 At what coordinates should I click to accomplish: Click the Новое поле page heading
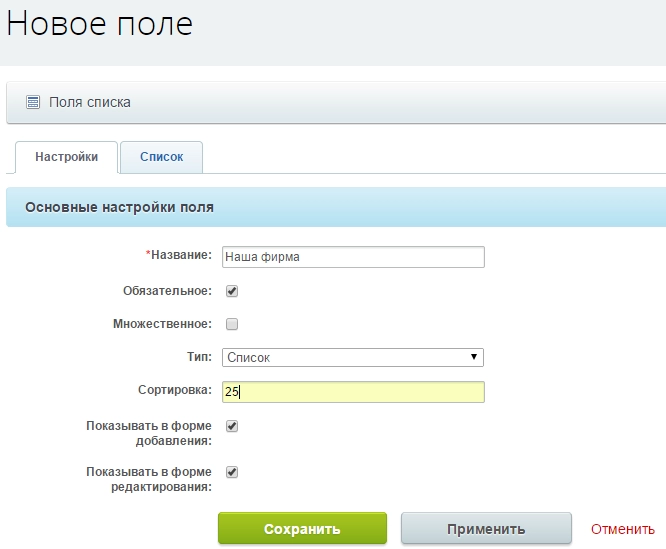point(100,24)
